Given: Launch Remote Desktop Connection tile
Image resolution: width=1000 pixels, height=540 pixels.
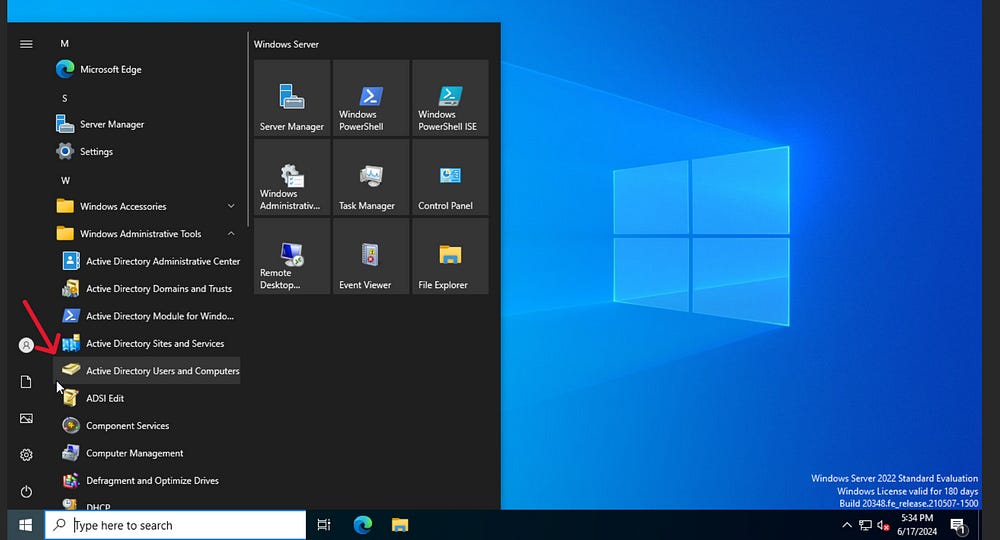Looking at the screenshot, I should 291,256.
